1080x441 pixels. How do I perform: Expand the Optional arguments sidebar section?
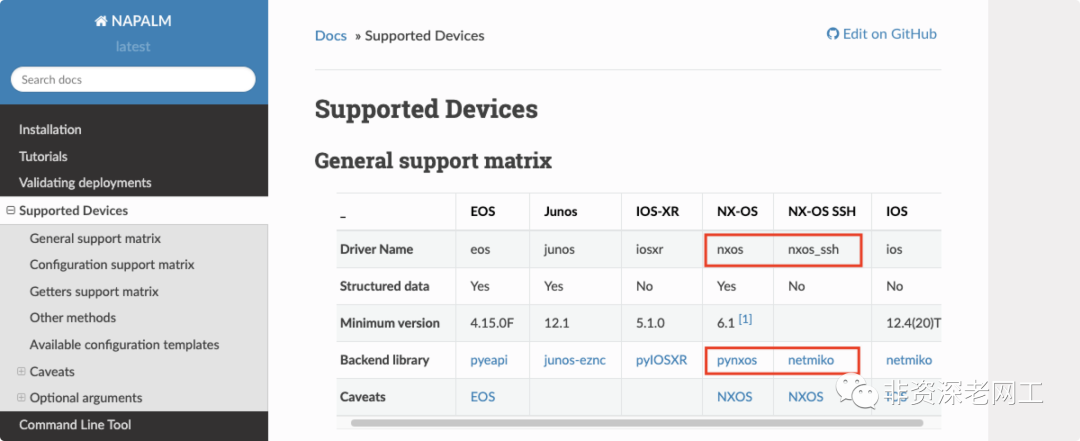pos(21,398)
